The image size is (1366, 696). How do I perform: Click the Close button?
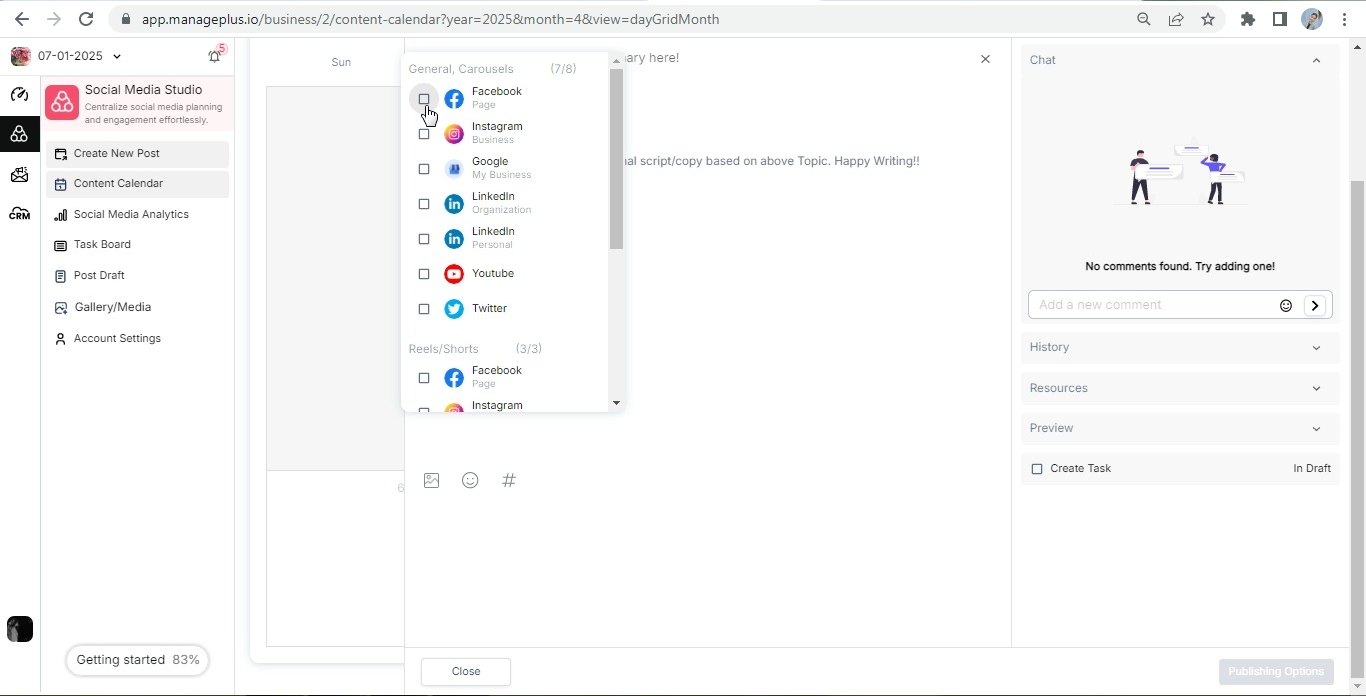point(466,672)
